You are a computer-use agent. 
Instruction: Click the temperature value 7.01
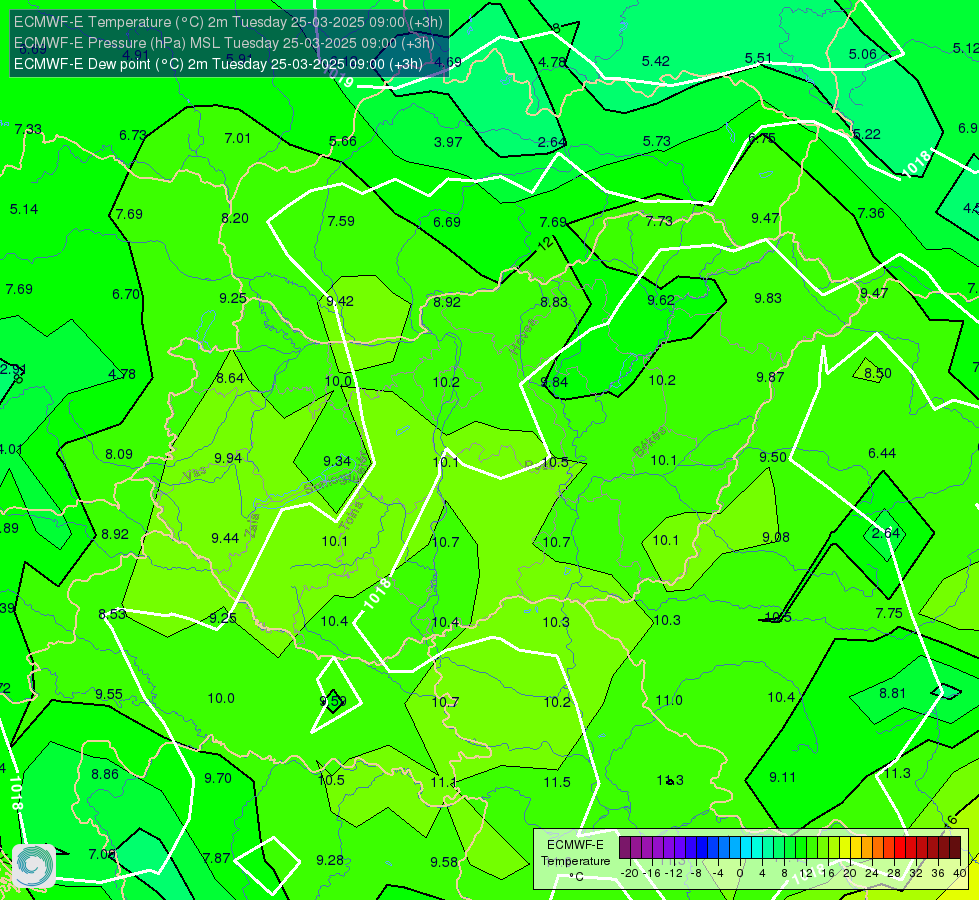click(x=237, y=138)
